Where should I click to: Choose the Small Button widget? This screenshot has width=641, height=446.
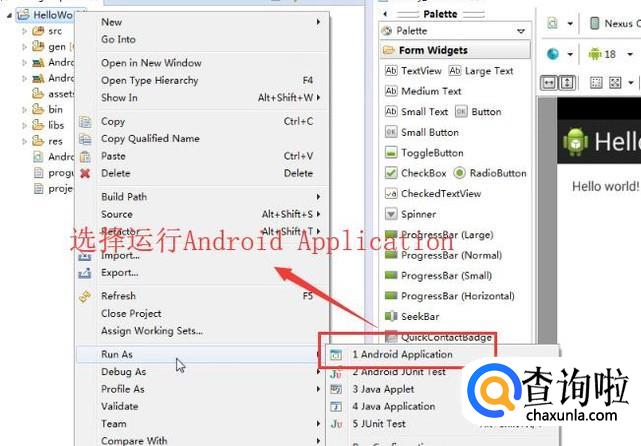click(x=422, y=132)
